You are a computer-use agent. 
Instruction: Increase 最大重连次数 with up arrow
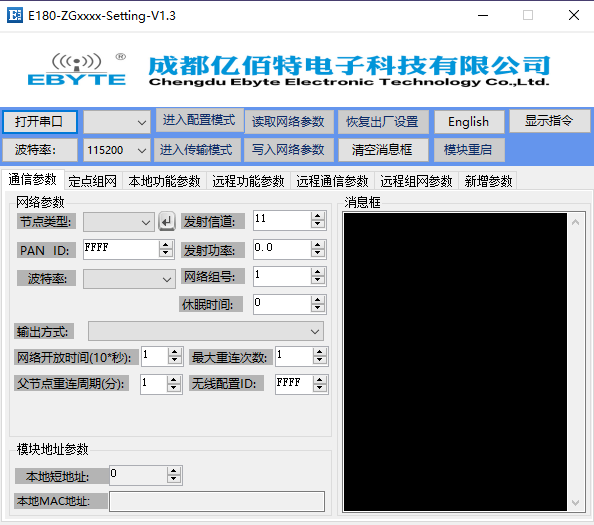pos(320,352)
